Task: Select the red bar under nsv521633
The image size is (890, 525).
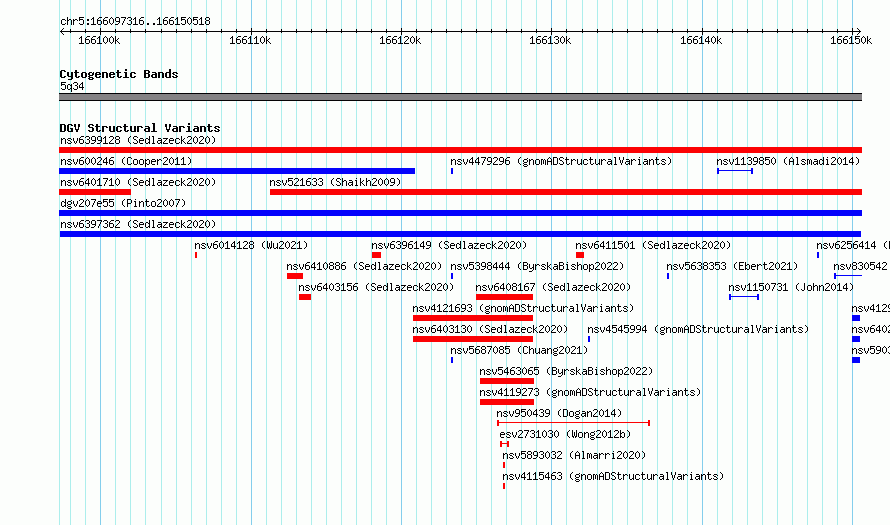Action: click(x=566, y=192)
